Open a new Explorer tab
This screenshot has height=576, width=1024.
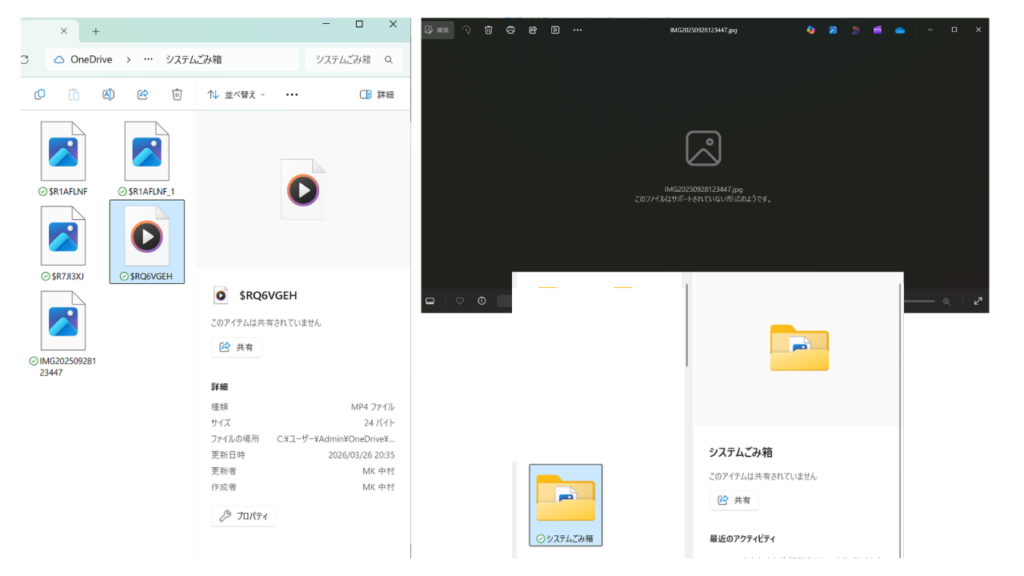96,31
